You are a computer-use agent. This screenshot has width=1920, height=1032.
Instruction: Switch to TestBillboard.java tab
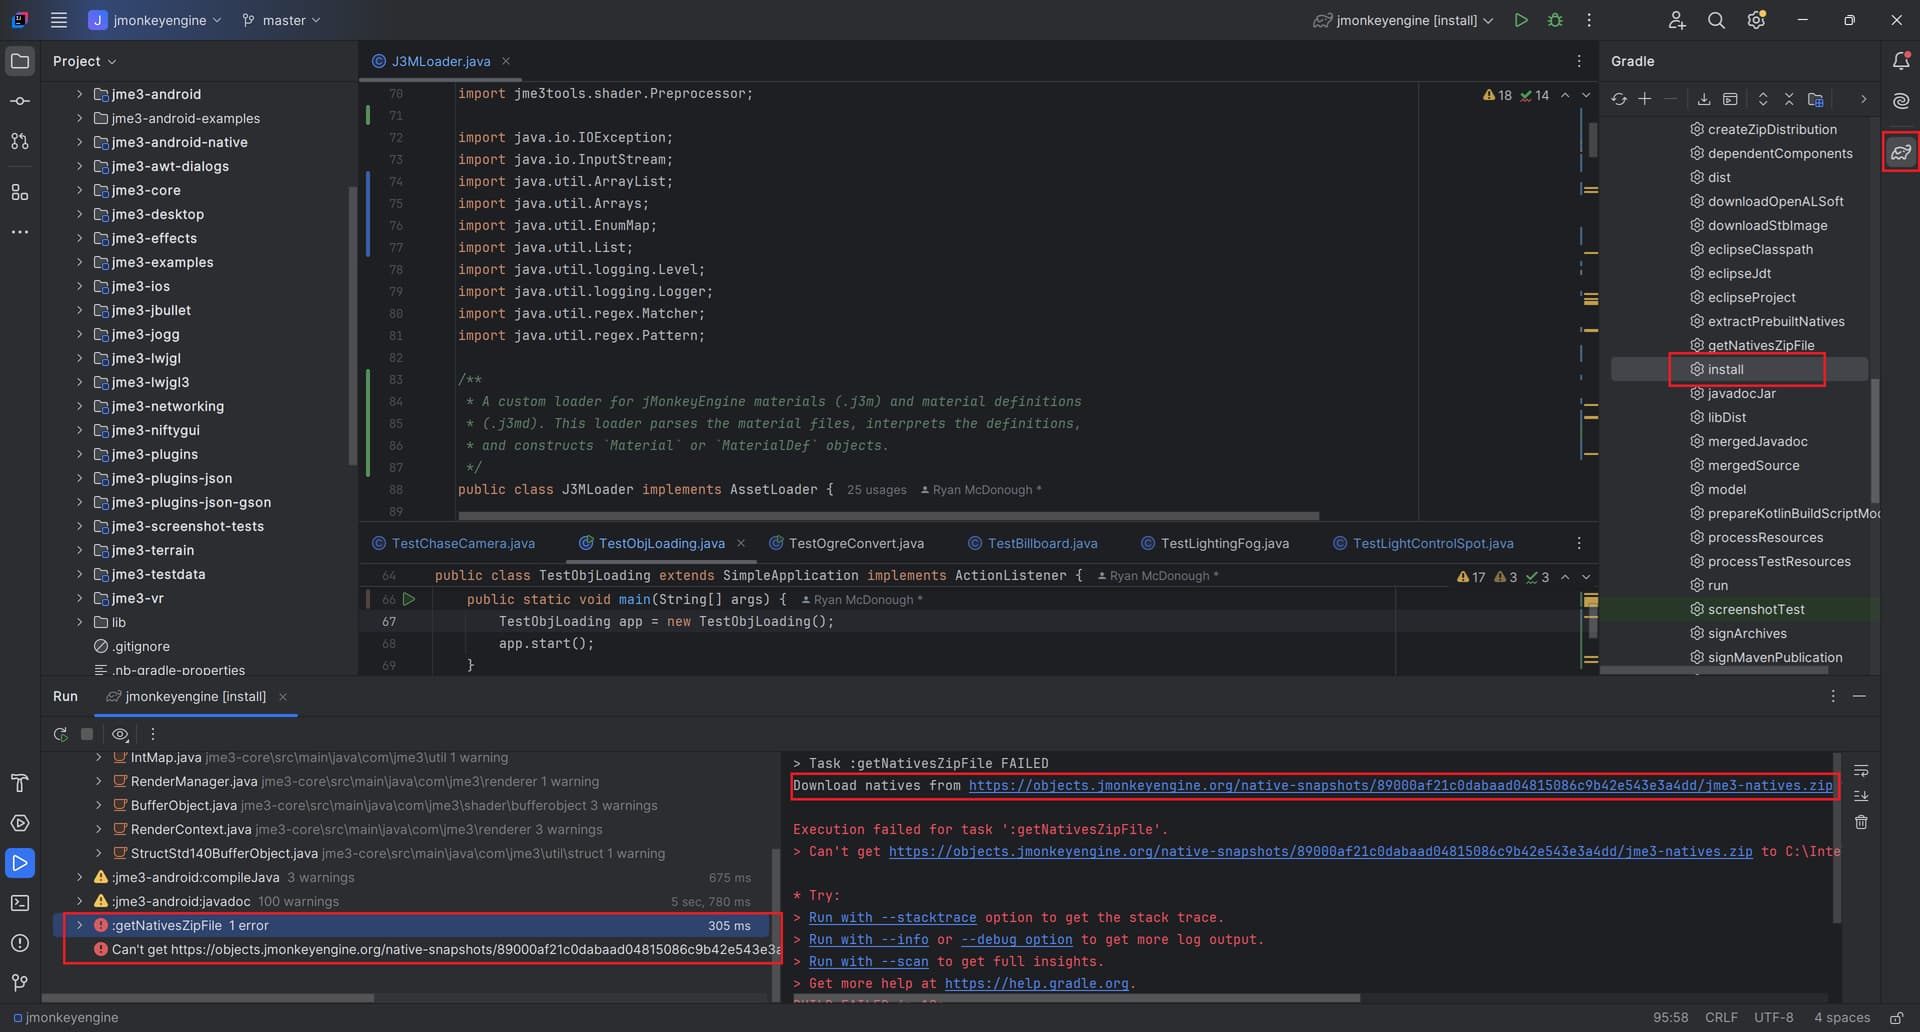1033,543
